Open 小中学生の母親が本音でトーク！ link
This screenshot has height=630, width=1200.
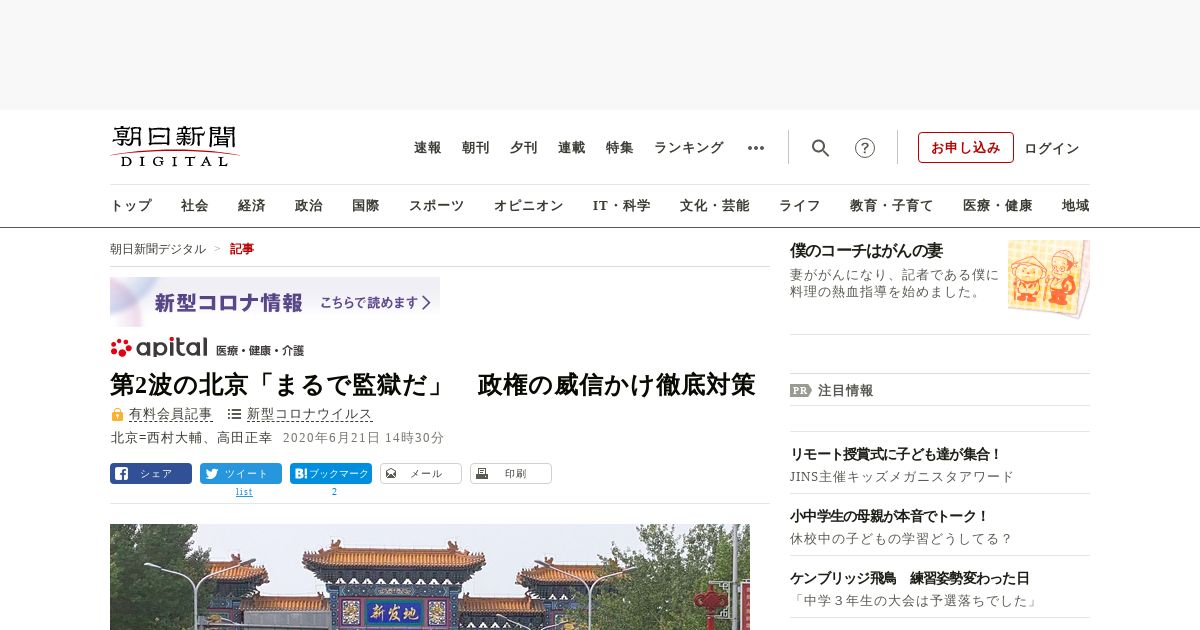(889, 516)
